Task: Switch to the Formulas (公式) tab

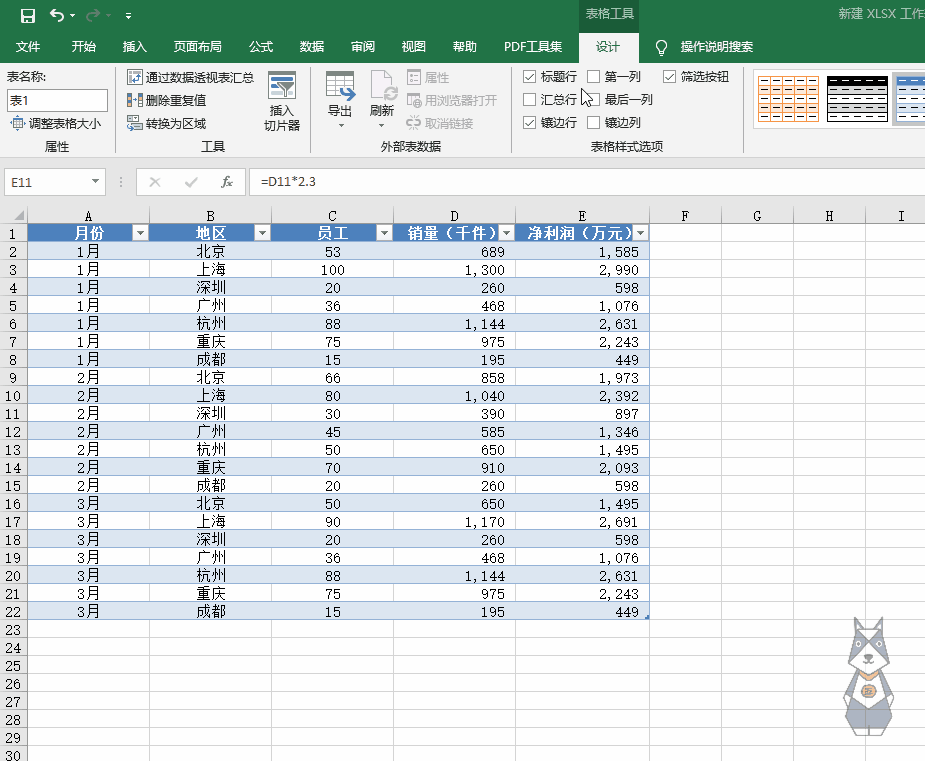Action: pos(261,47)
